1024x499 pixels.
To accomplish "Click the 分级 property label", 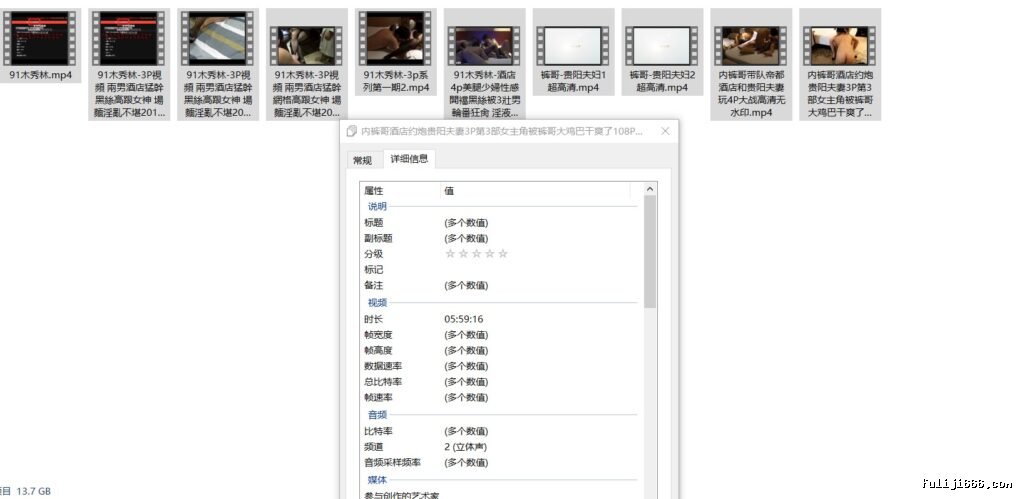I will click(x=374, y=254).
